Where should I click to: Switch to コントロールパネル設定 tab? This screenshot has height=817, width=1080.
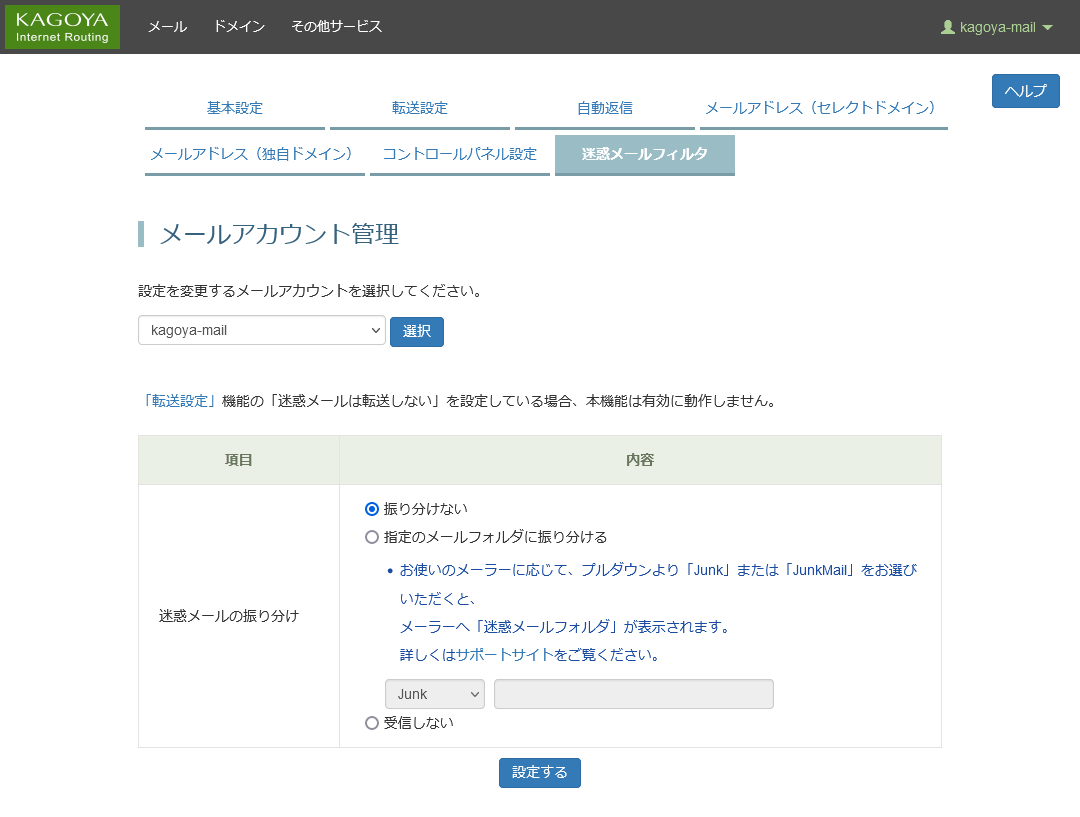click(x=459, y=154)
